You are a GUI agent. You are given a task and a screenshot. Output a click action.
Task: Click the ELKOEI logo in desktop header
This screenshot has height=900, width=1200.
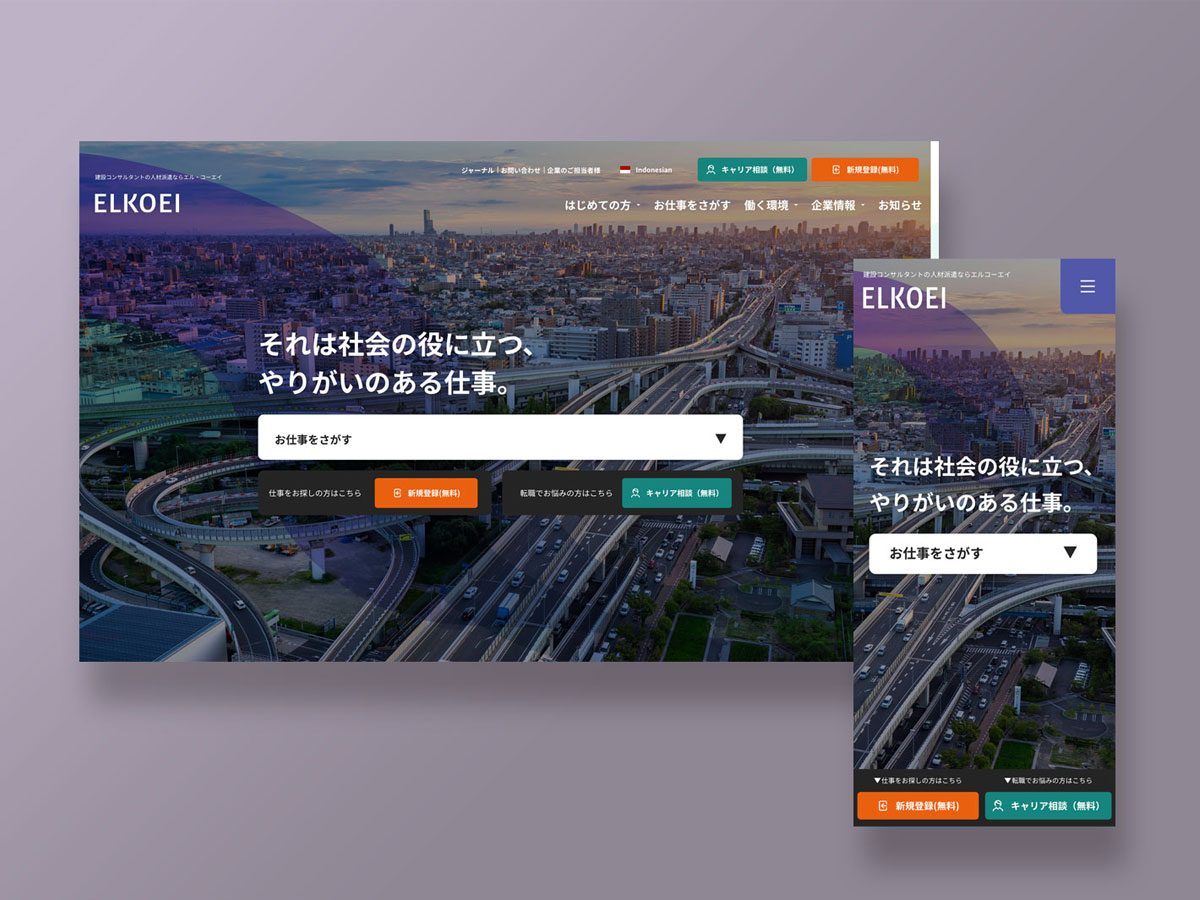tap(137, 203)
